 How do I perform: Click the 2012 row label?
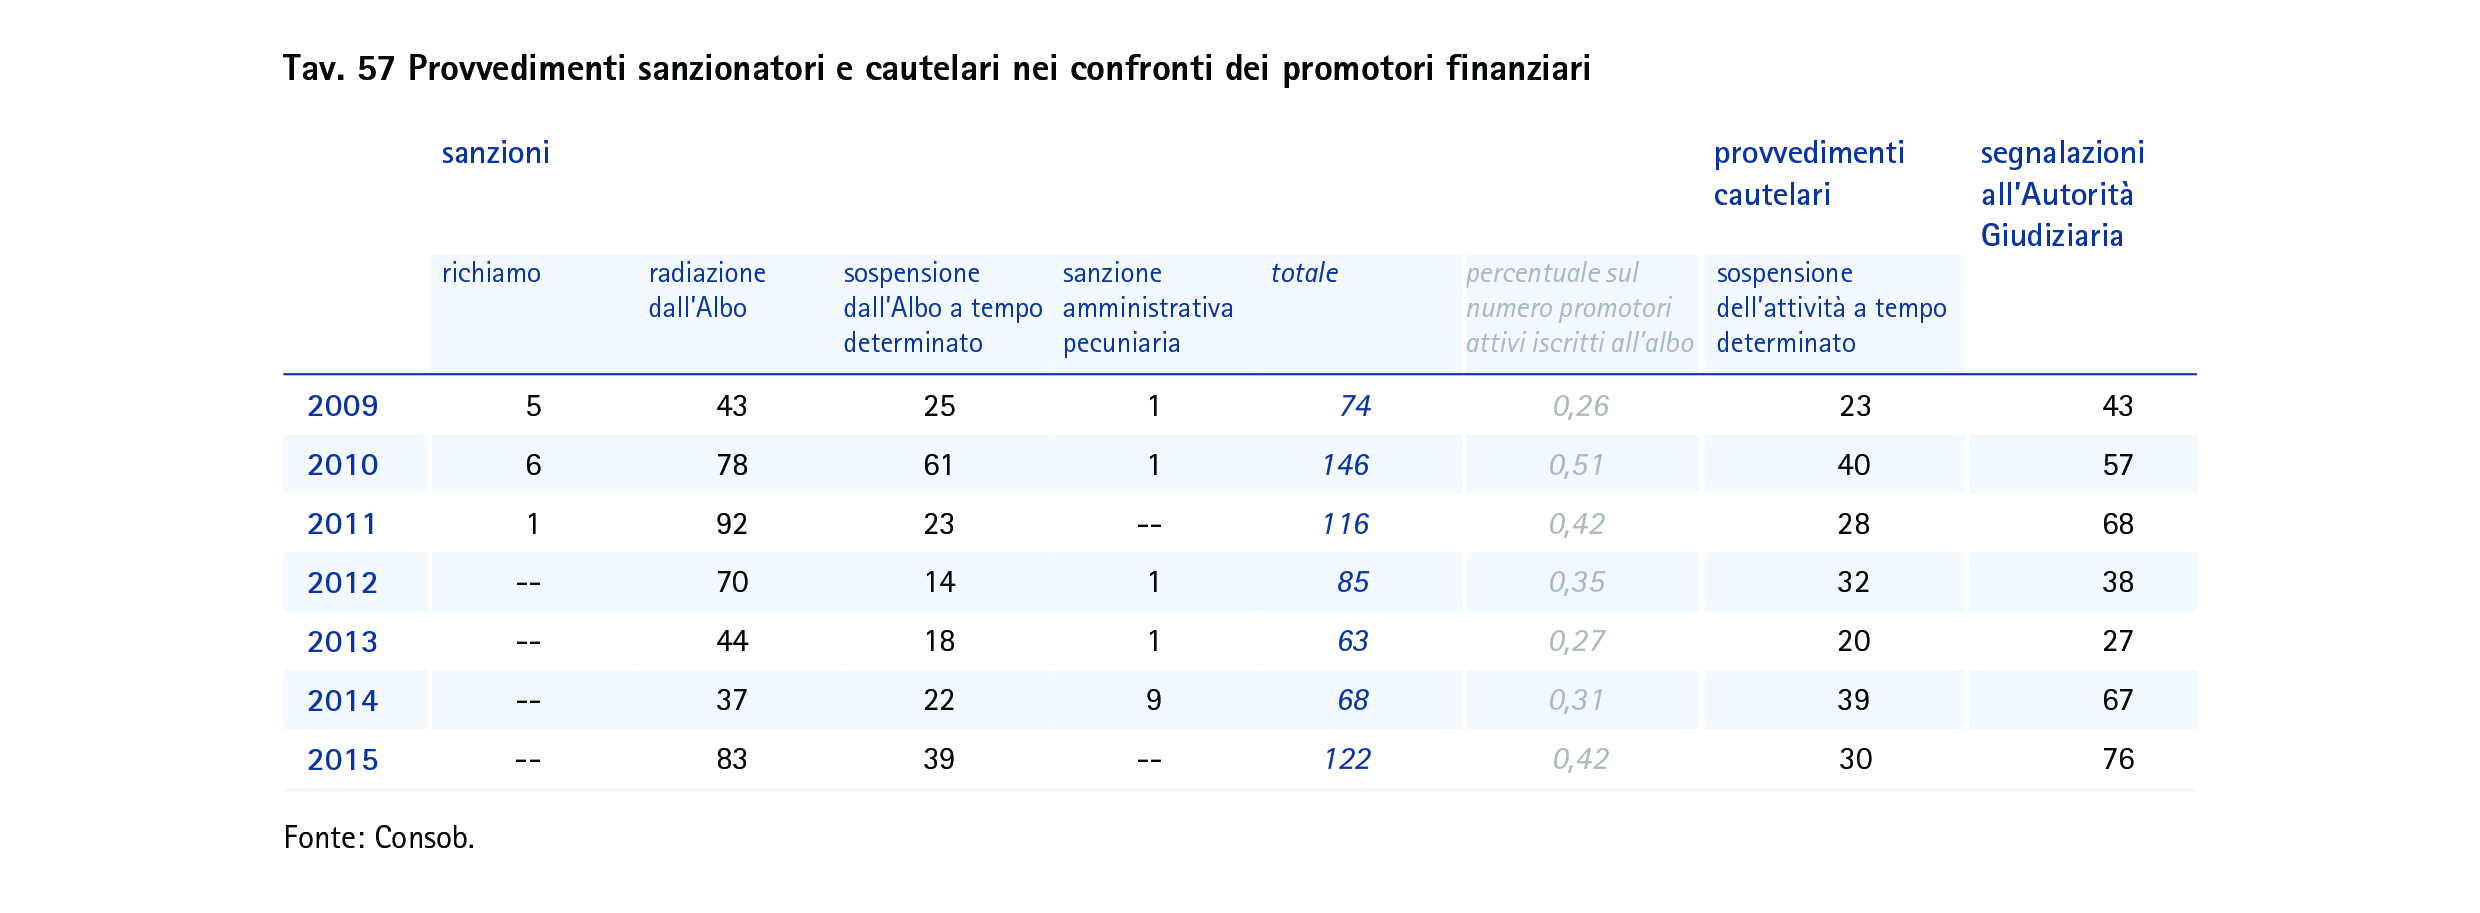[x=342, y=583]
